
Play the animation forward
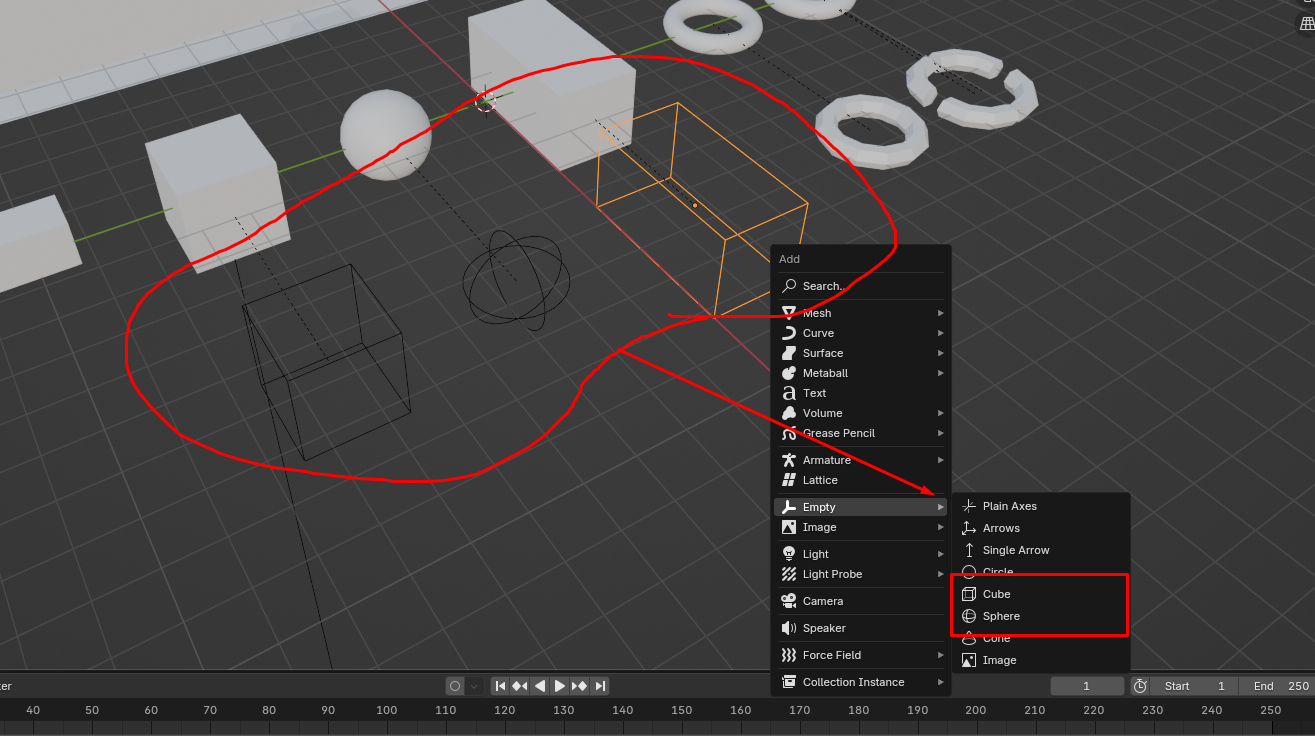click(560, 686)
